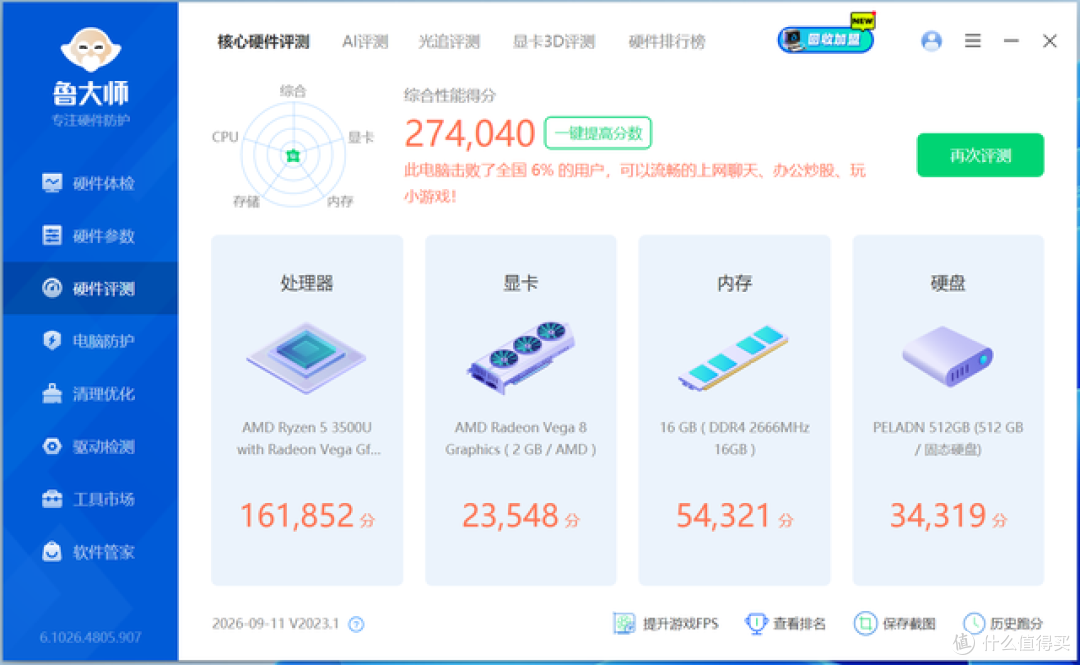The height and width of the screenshot is (665, 1080).
Task: Minimize the 鲁大师 window
Action: 1011,41
